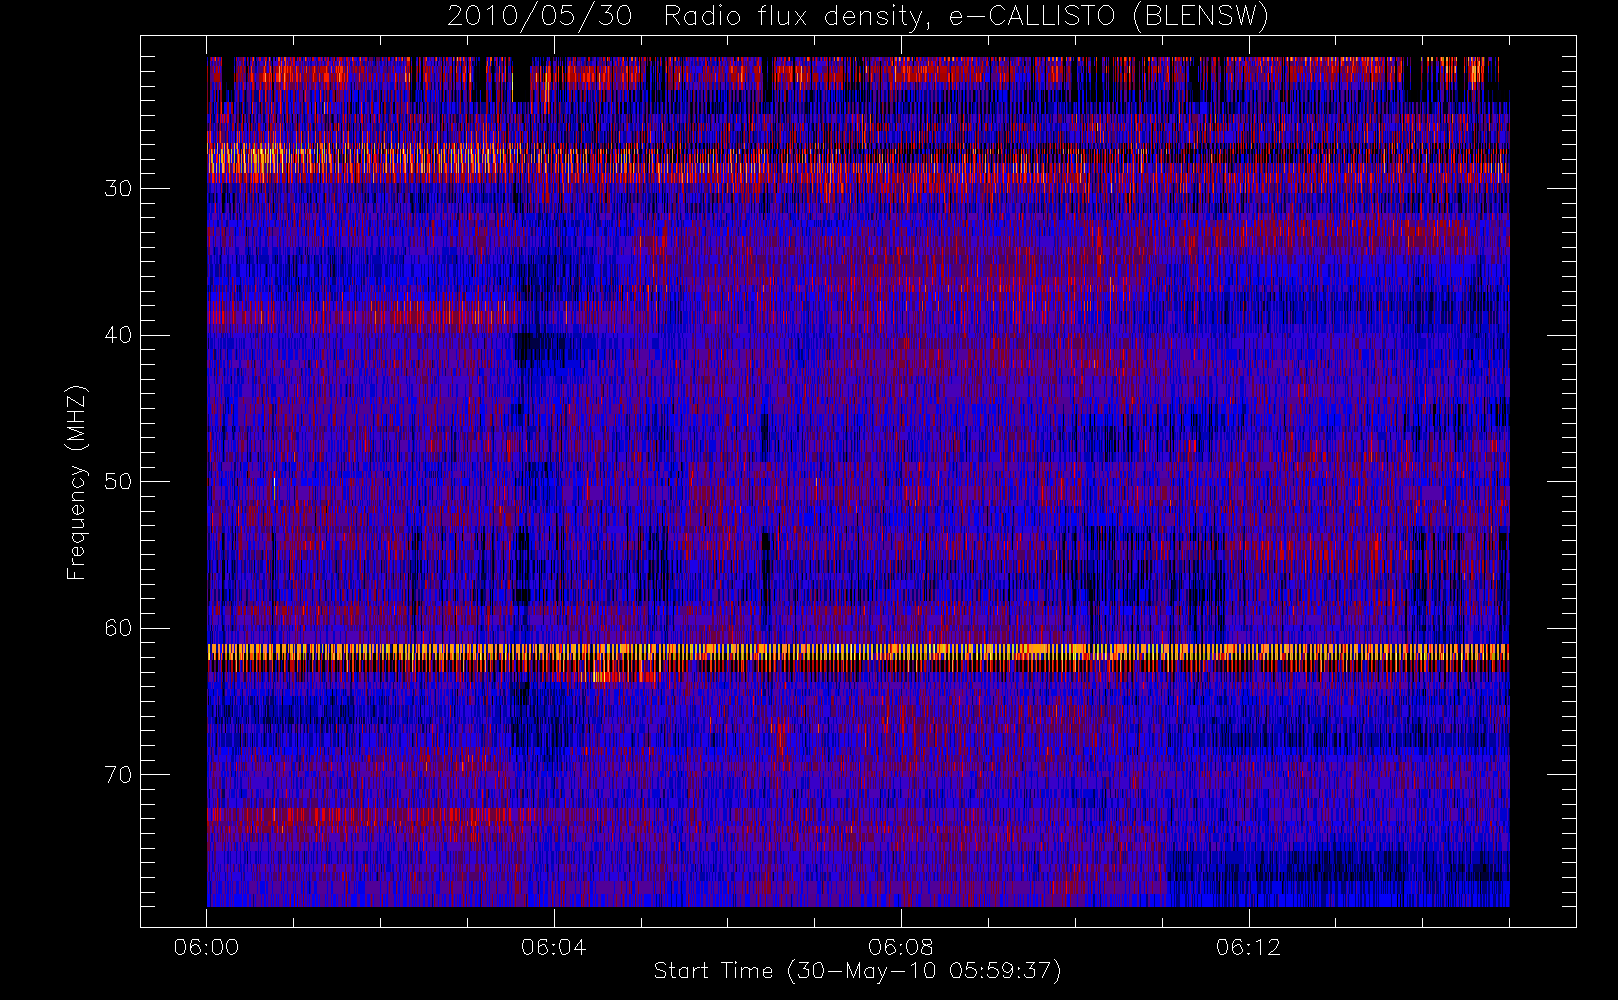Click the 06:00 time tick label
This screenshot has width=1618, height=1000.
coord(206,947)
